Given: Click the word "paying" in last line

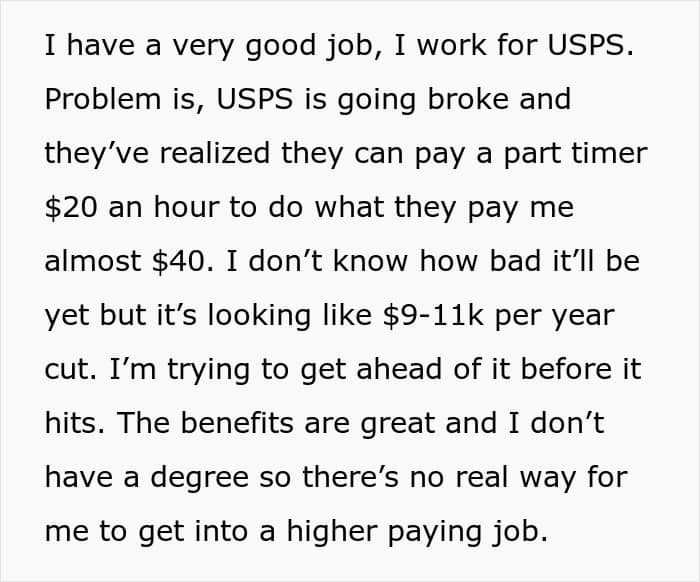Looking at the screenshot, I should 435,533.
